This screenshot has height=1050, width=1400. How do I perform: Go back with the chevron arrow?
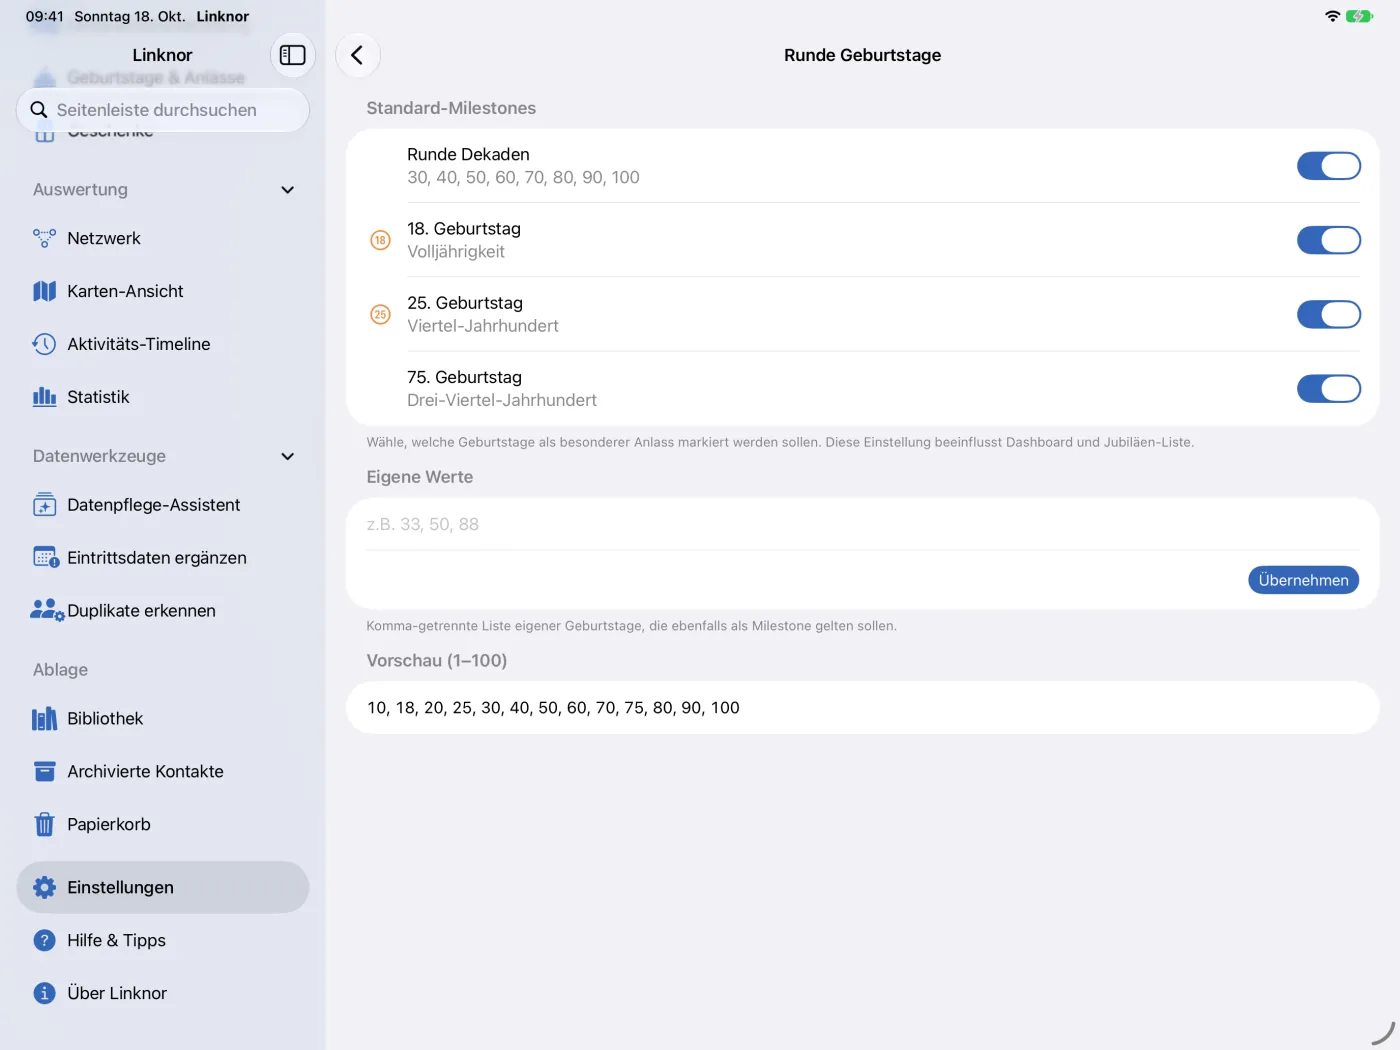357,55
